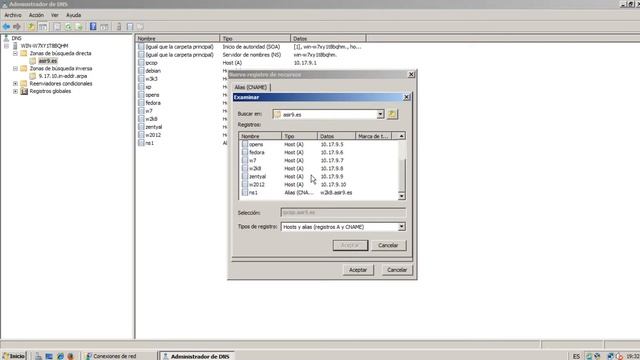
Task: Open the Ayuda menu
Action: 73,15
